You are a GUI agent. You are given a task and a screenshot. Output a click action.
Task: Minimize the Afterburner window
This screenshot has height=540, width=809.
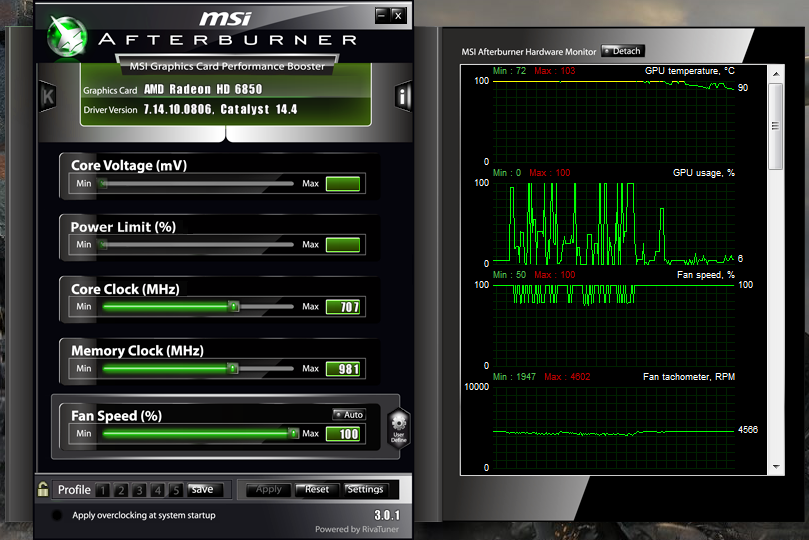click(381, 15)
